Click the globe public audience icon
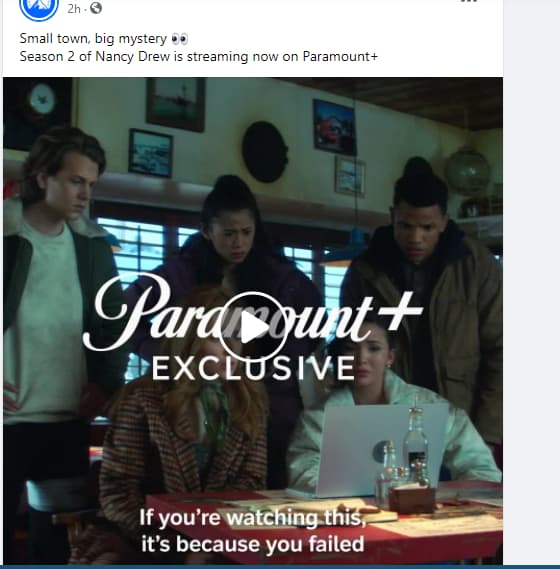The width and height of the screenshot is (560, 569). click(96, 8)
